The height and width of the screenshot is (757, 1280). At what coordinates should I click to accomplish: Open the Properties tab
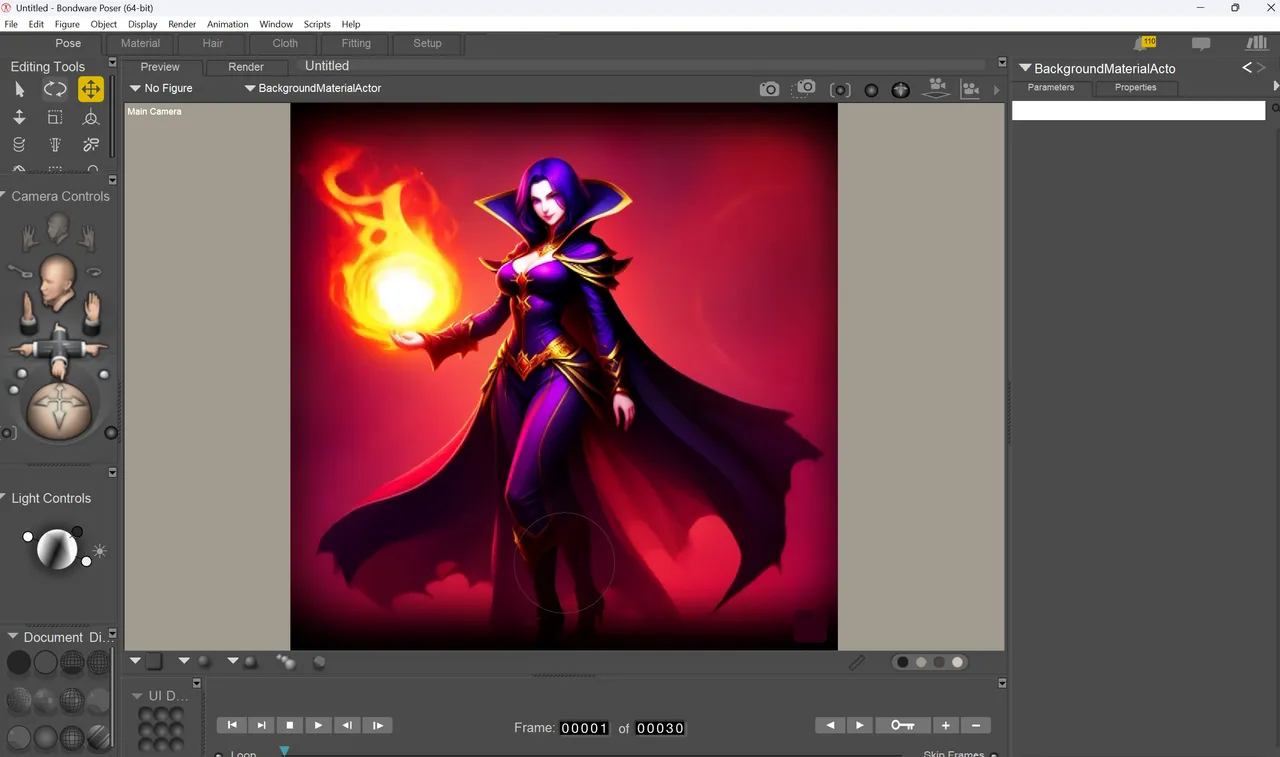coord(1136,87)
